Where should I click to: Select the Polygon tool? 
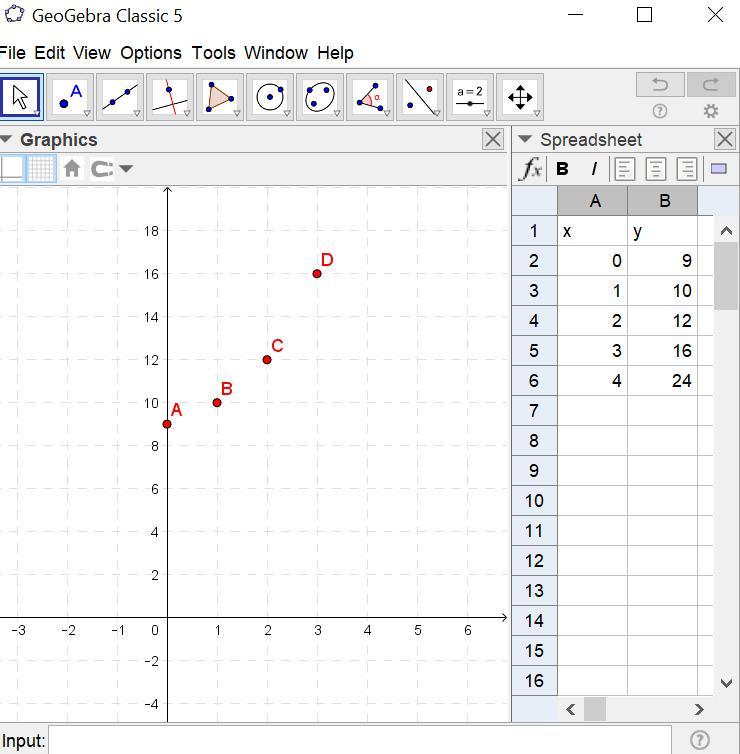point(220,97)
